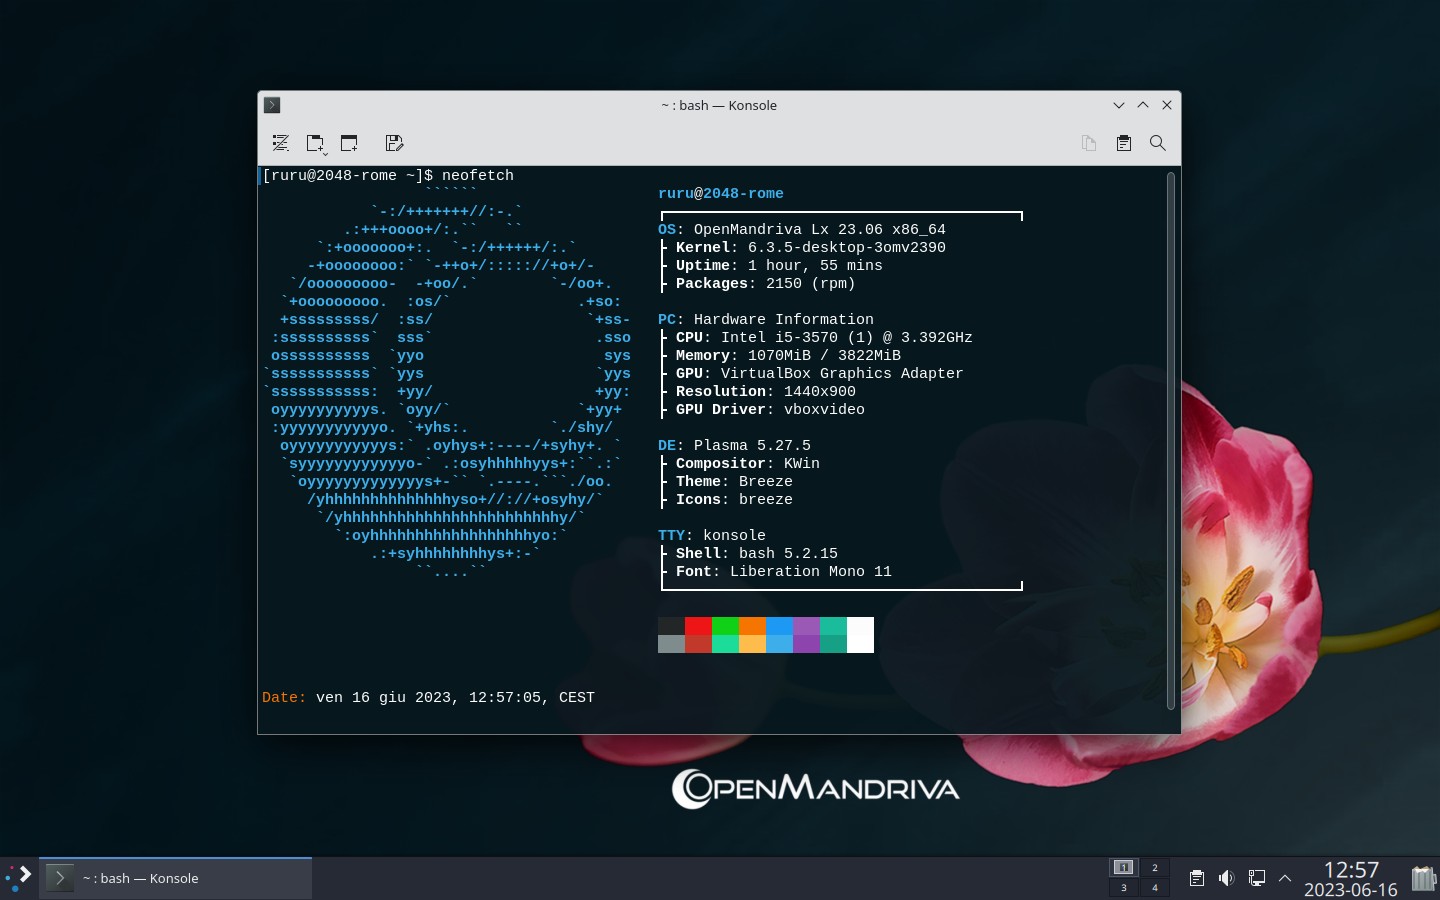This screenshot has width=1440, height=900.
Task: Open the volume control in system tray
Action: point(1226,878)
